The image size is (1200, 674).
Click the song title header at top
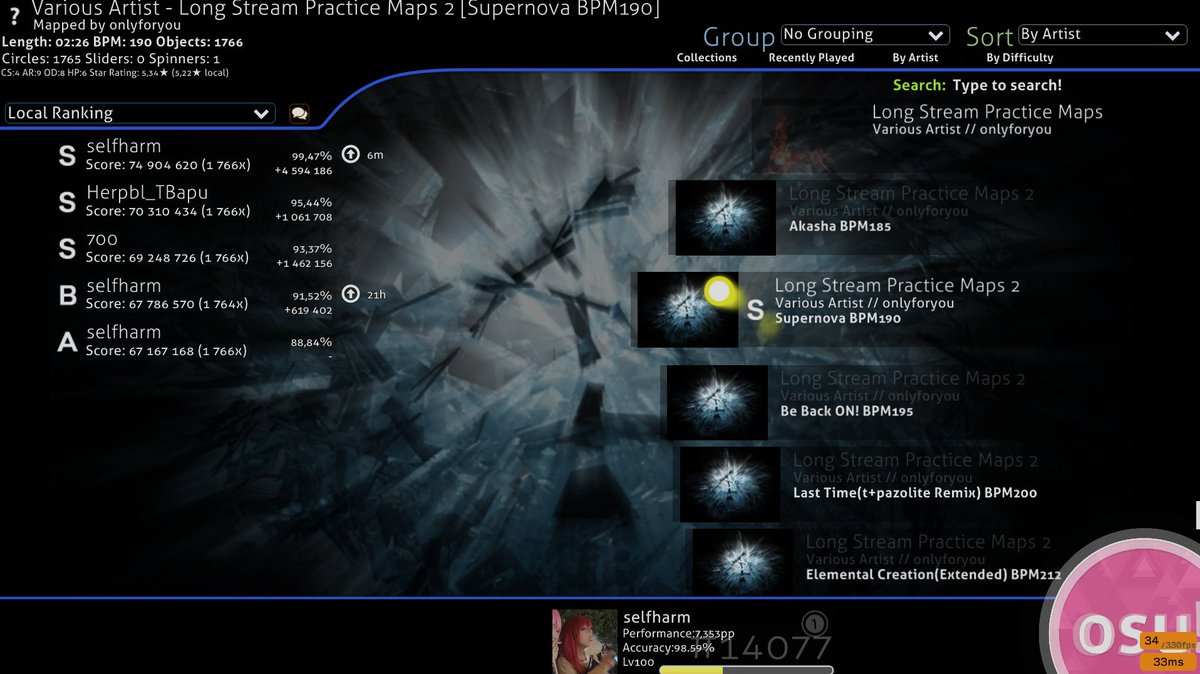coord(345,8)
